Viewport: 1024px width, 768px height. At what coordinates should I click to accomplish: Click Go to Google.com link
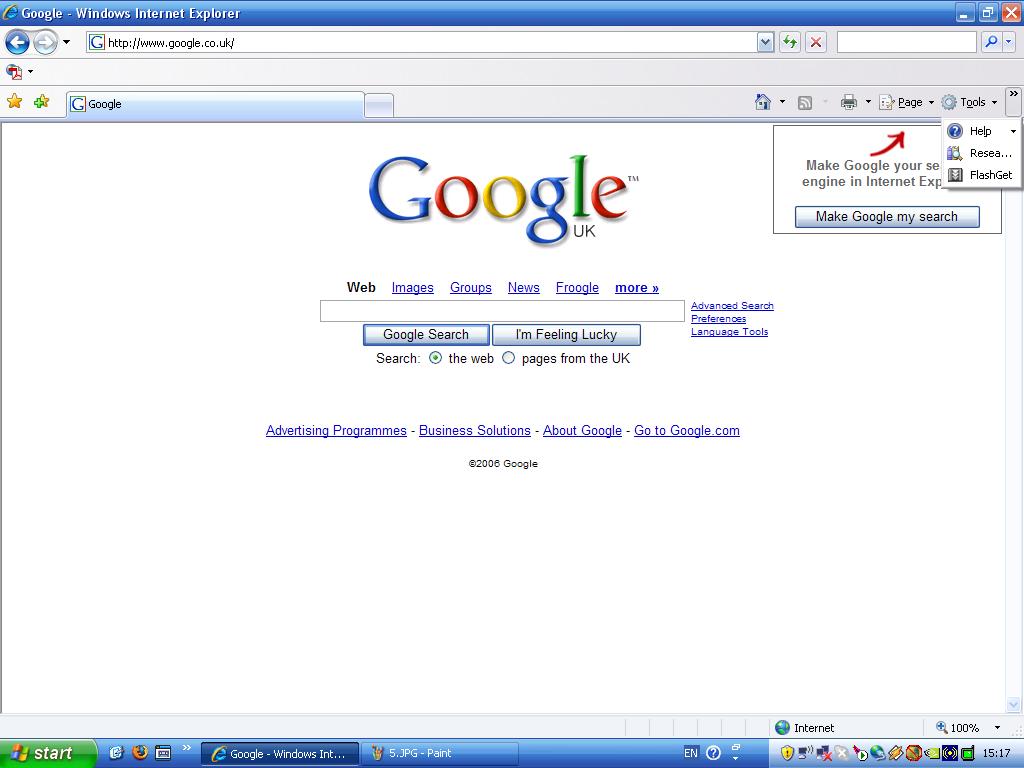click(687, 430)
